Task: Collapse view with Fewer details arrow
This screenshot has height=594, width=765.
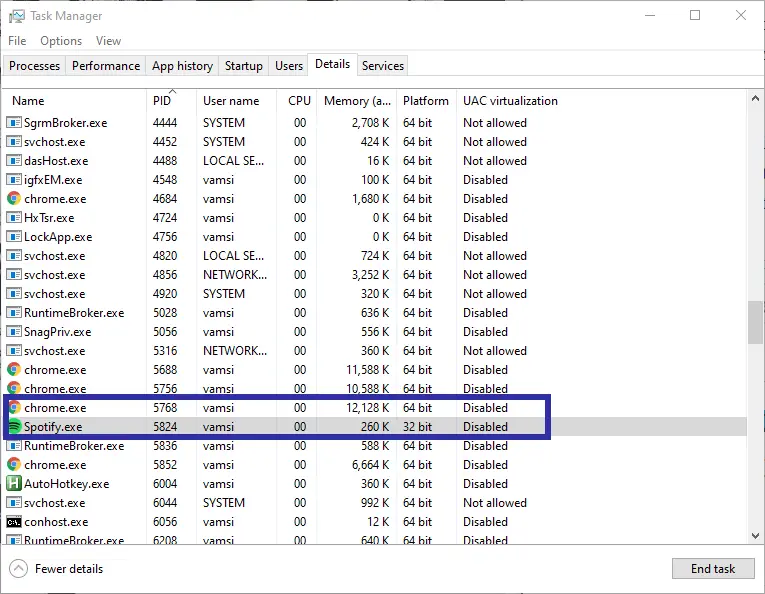Action: click(x=19, y=568)
